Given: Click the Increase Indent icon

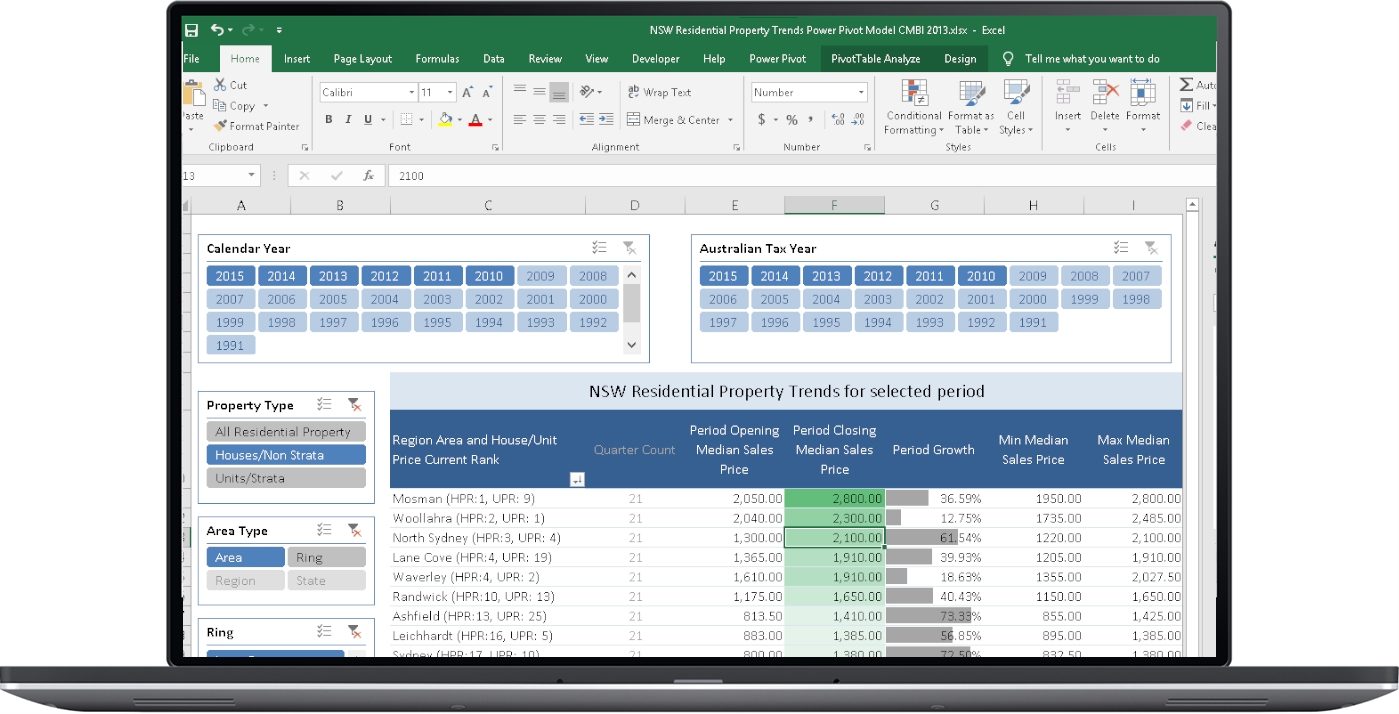Looking at the screenshot, I should pyautogui.click(x=606, y=120).
